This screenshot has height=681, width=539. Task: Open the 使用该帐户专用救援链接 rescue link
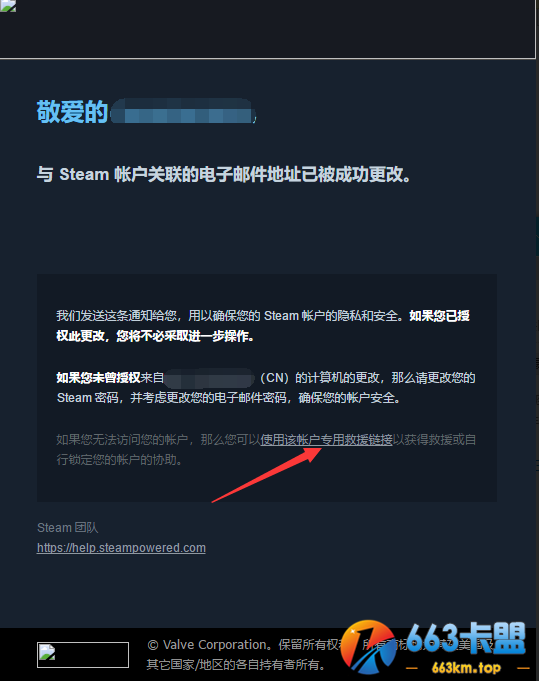[x=326, y=440]
